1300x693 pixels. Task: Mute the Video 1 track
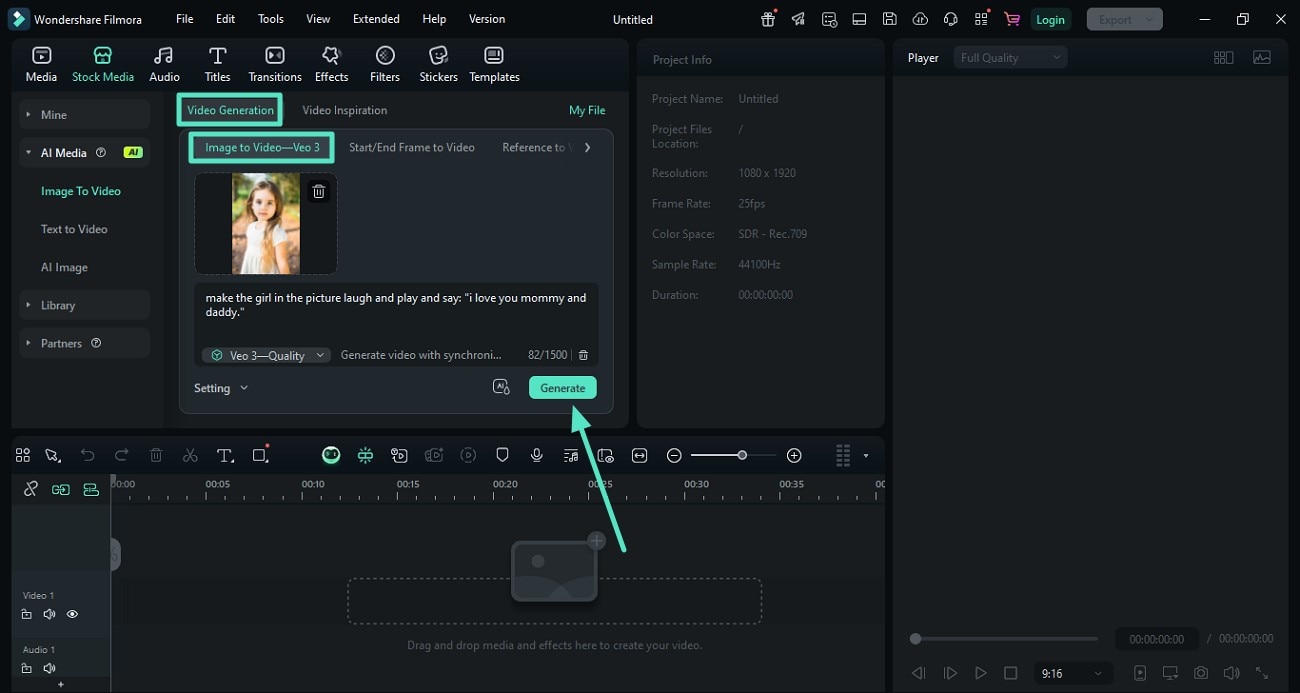(49, 614)
